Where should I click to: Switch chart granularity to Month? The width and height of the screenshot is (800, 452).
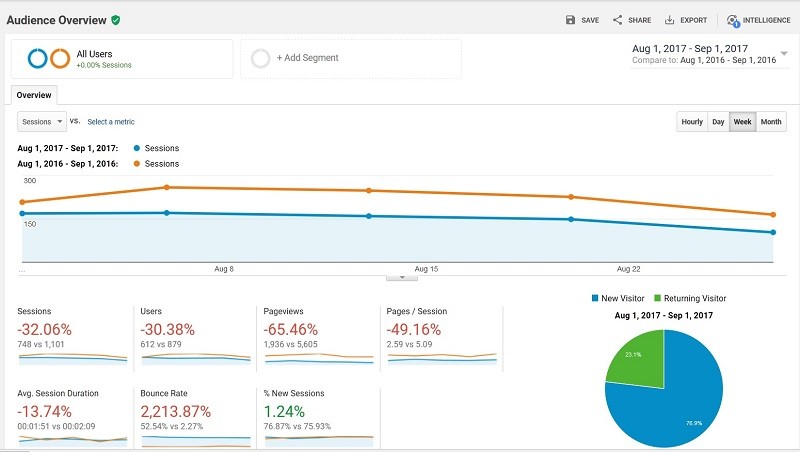pyautogui.click(x=770, y=122)
